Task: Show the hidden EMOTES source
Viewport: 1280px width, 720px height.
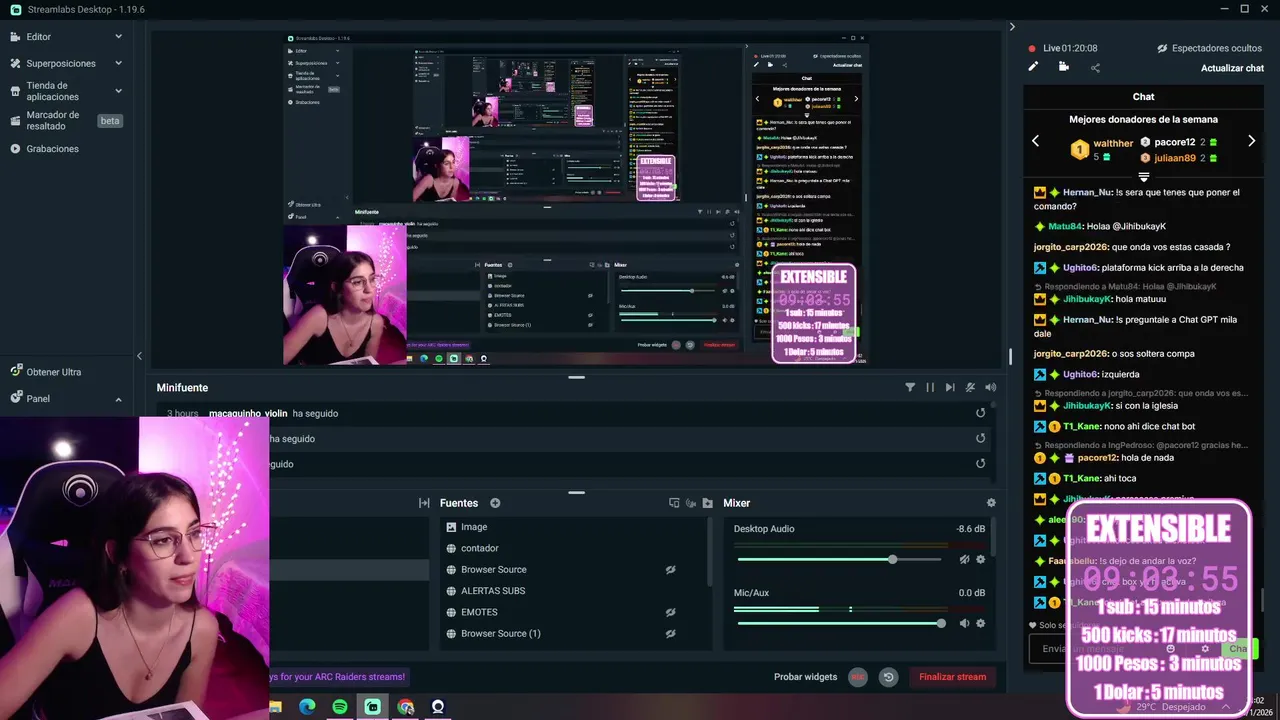Action: 671,612
